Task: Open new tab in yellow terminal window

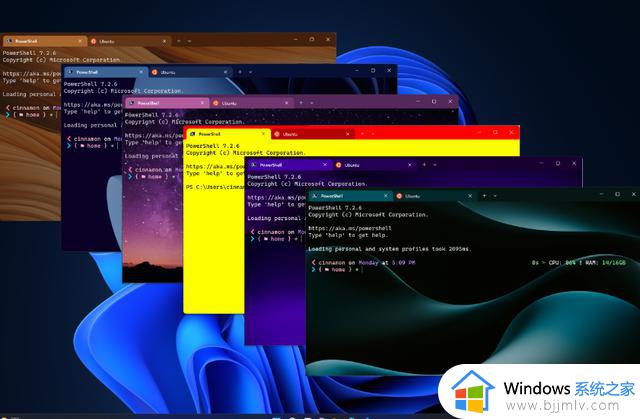Action: tap(362, 133)
